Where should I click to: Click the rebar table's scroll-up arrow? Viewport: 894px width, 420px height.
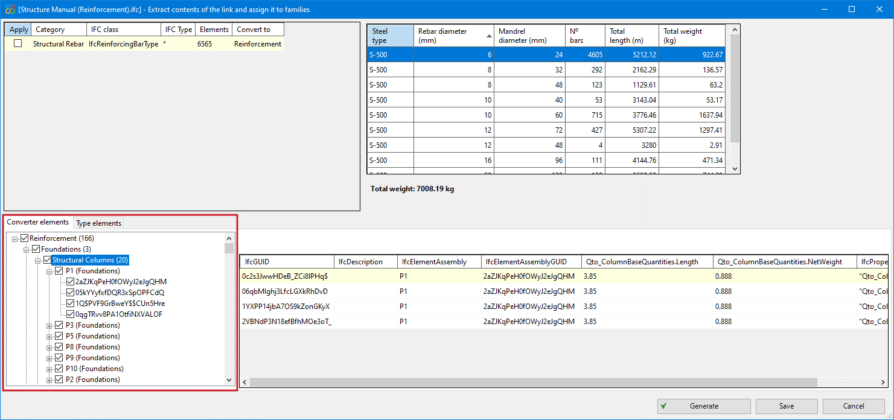pos(734,29)
